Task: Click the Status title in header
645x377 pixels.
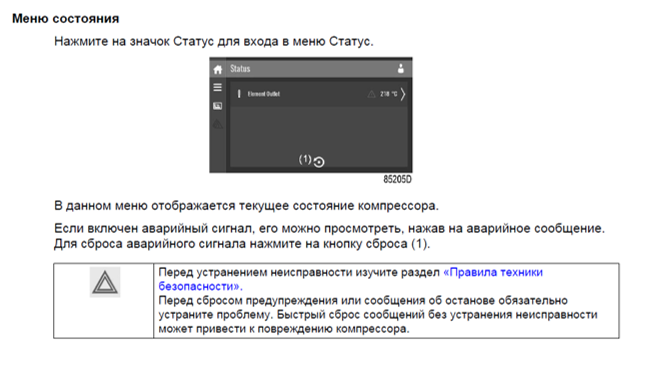Action: point(240,69)
